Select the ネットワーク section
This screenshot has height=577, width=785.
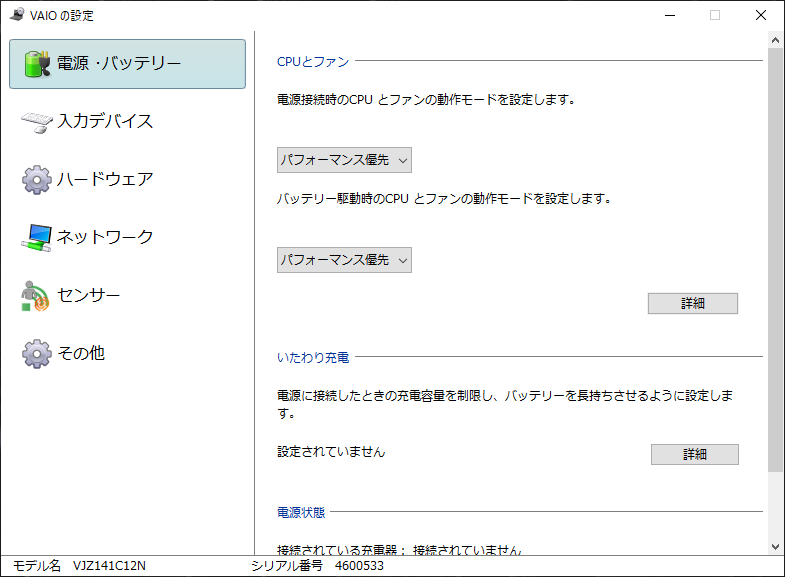[x=127, y=238]
